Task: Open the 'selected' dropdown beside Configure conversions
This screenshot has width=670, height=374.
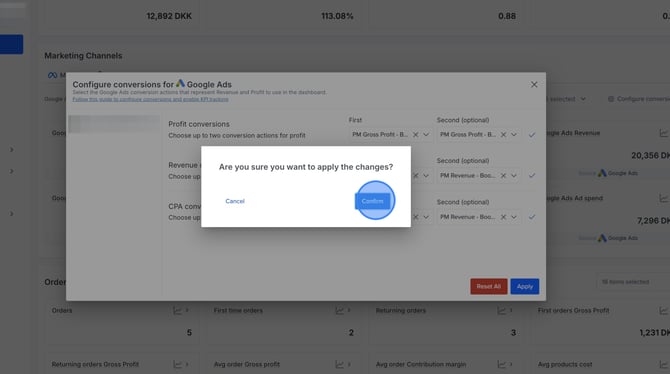Action: click(566, 99)
